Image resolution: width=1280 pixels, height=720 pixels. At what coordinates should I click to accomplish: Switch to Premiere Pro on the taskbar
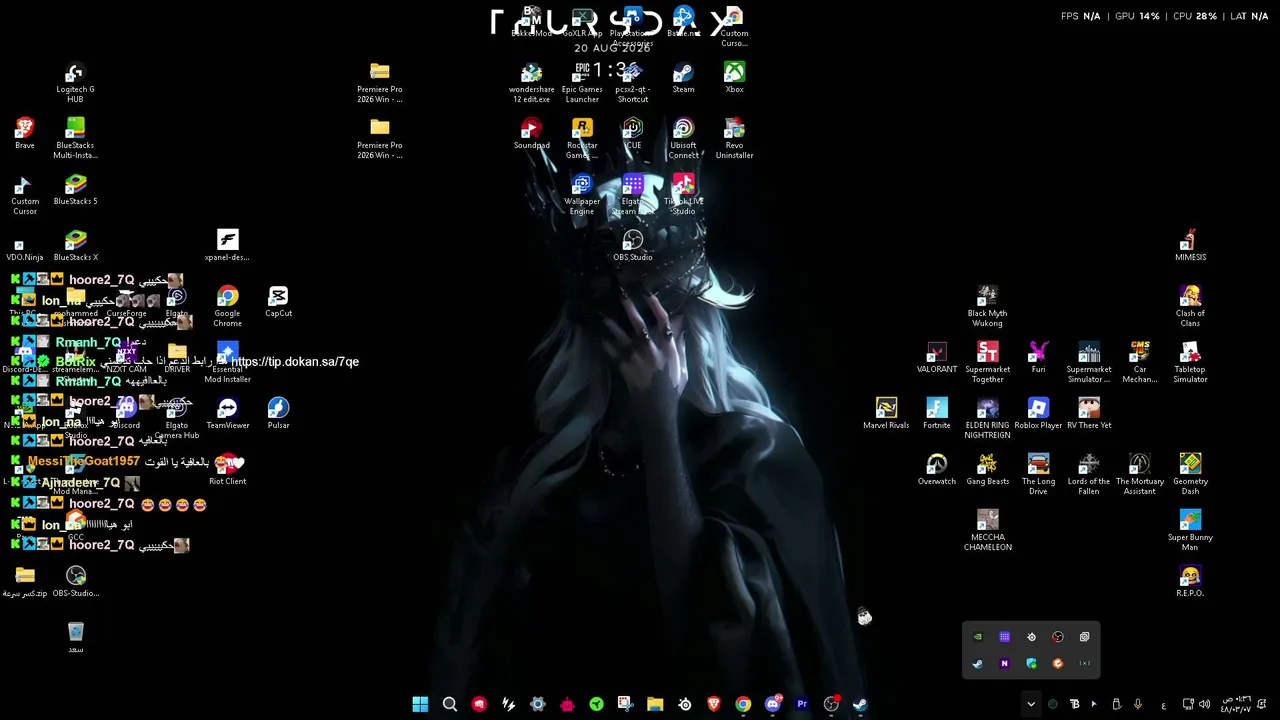click(x=802, y=704)
